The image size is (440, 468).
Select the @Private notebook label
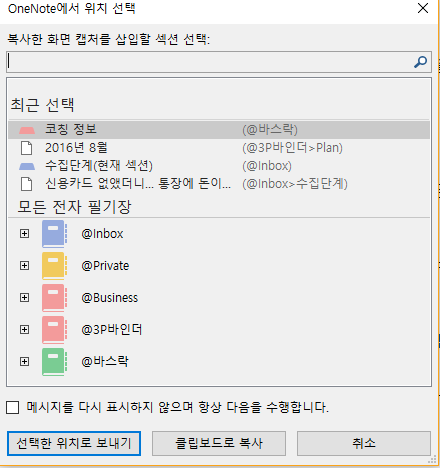(x=105, y=266)
